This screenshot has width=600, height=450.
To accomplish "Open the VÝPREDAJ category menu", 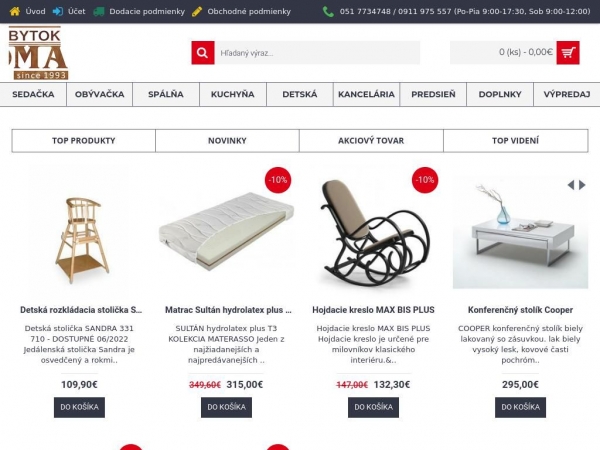I will [567, 94].
